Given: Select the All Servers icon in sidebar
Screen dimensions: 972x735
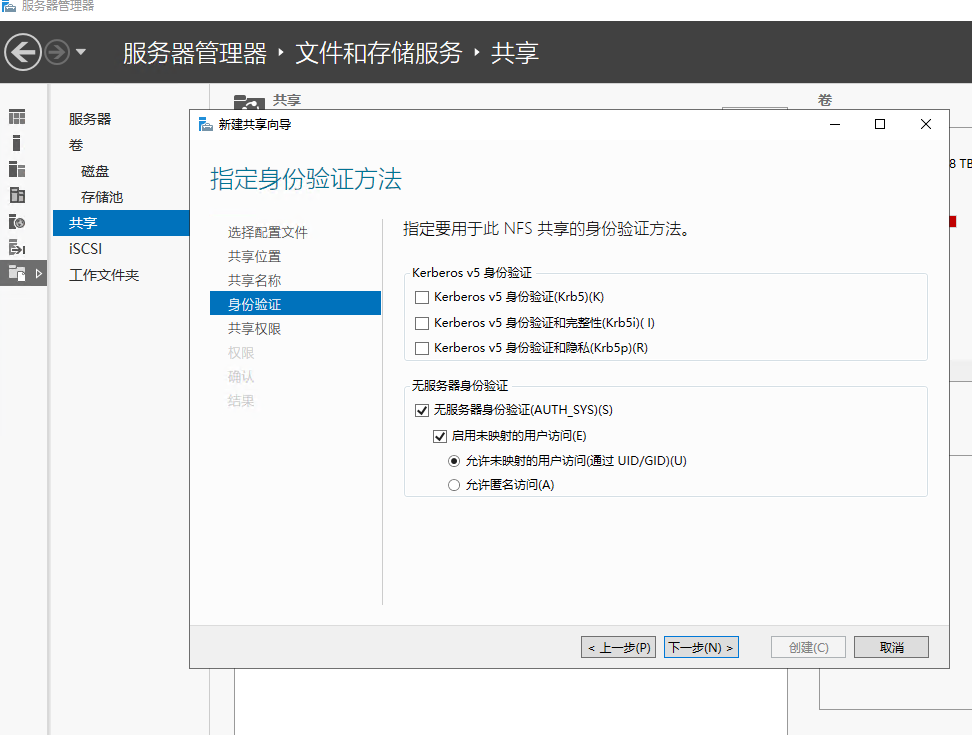Looking at the screenshot, I should click(17, 169).
